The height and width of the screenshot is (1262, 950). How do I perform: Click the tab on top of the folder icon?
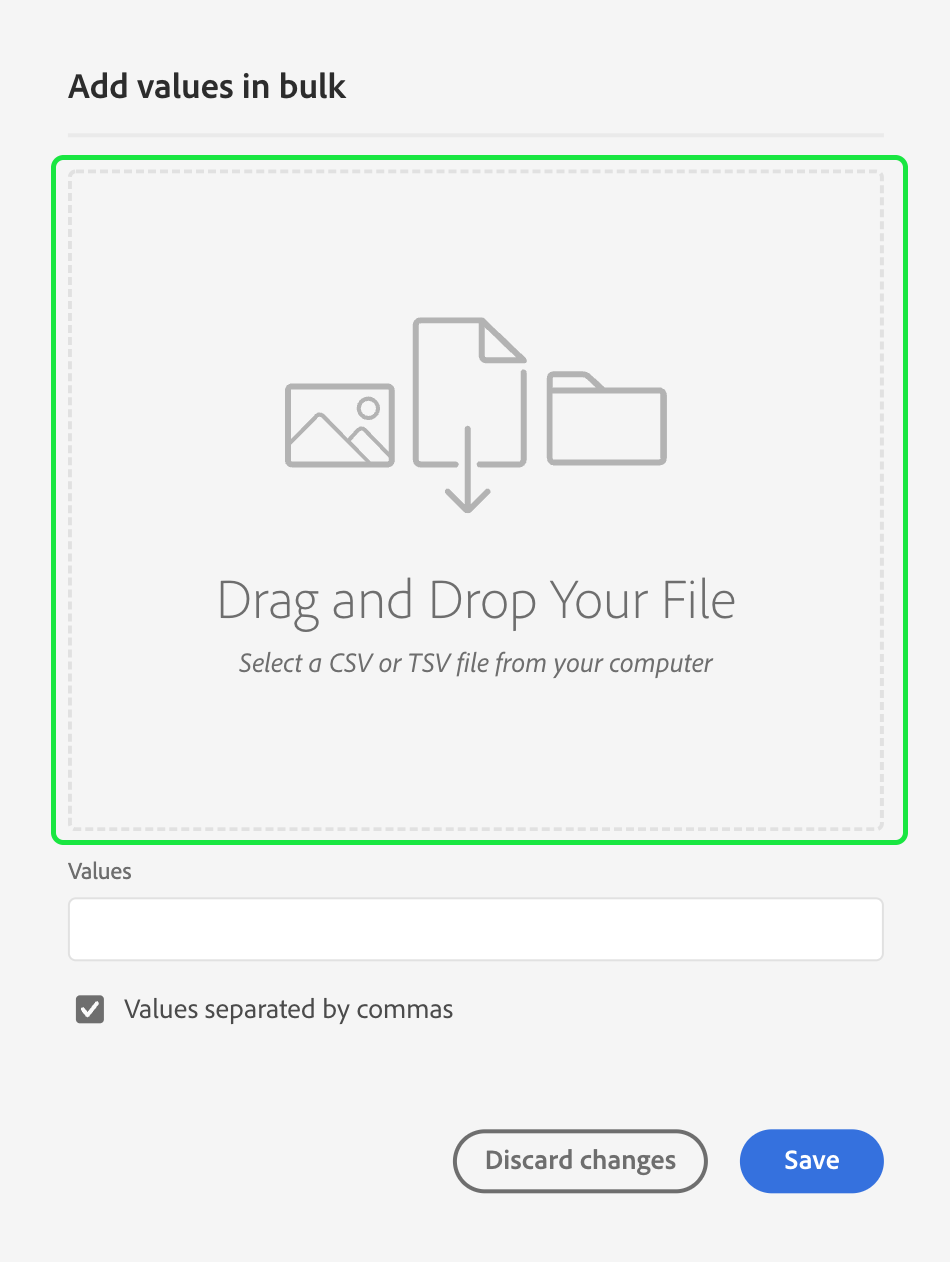coord(577,381)
